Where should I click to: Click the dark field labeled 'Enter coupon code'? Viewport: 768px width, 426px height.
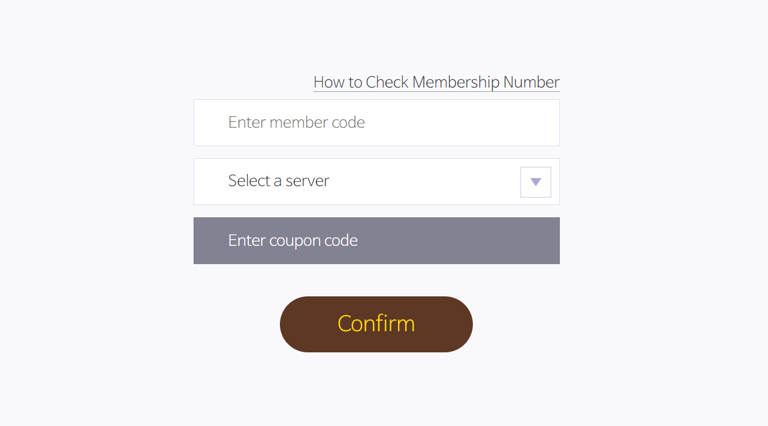pos(376,240)
